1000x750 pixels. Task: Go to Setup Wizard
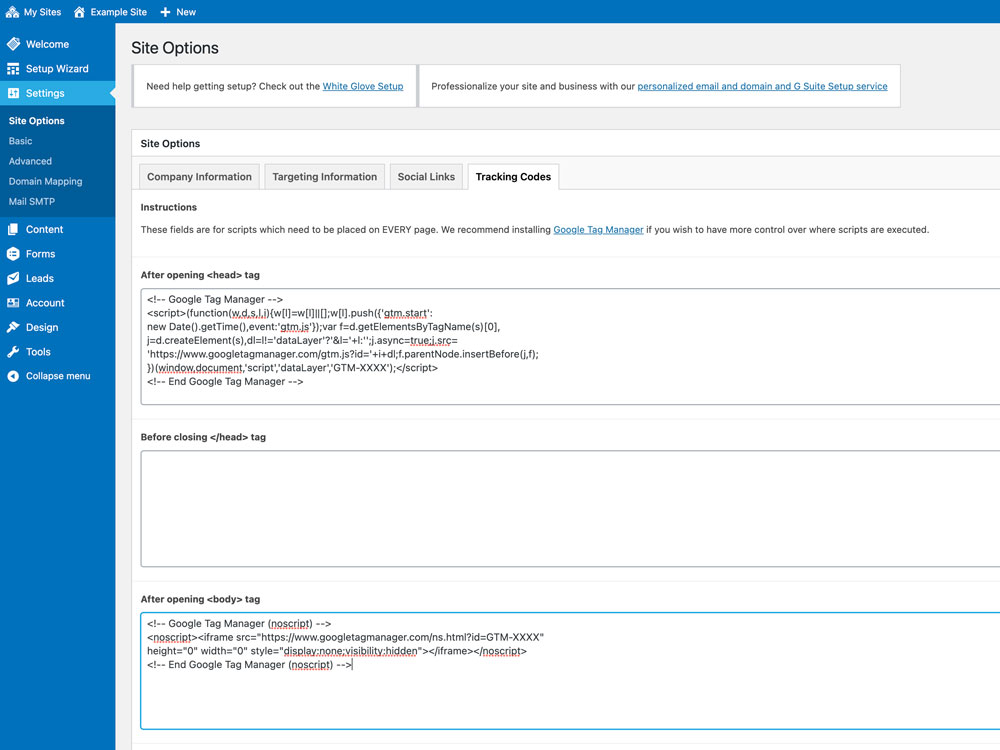pyautogui.click(x=57, y=68)
